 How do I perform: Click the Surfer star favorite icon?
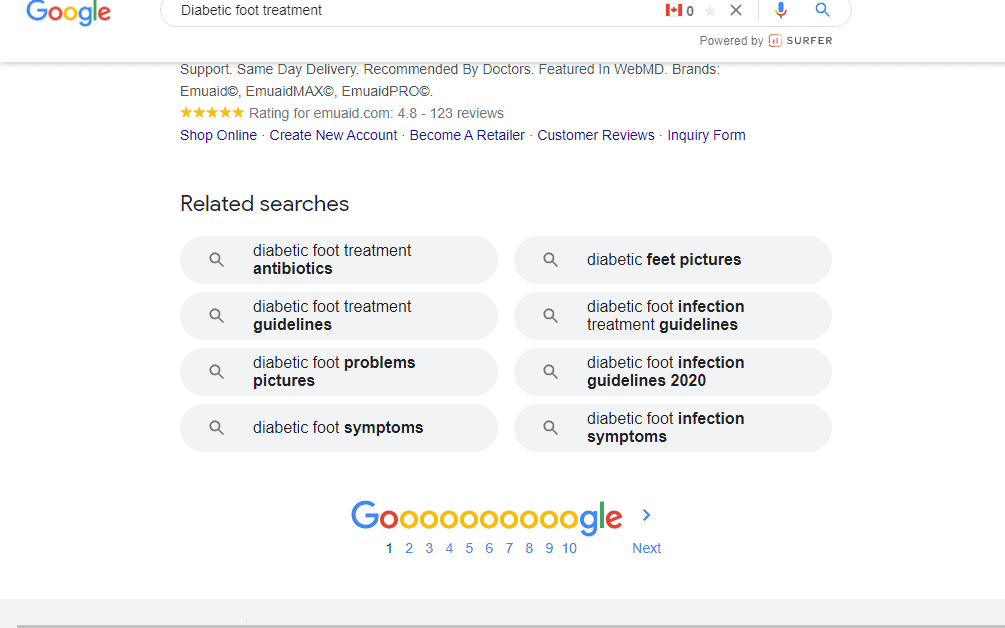click(x=710, y=11)
